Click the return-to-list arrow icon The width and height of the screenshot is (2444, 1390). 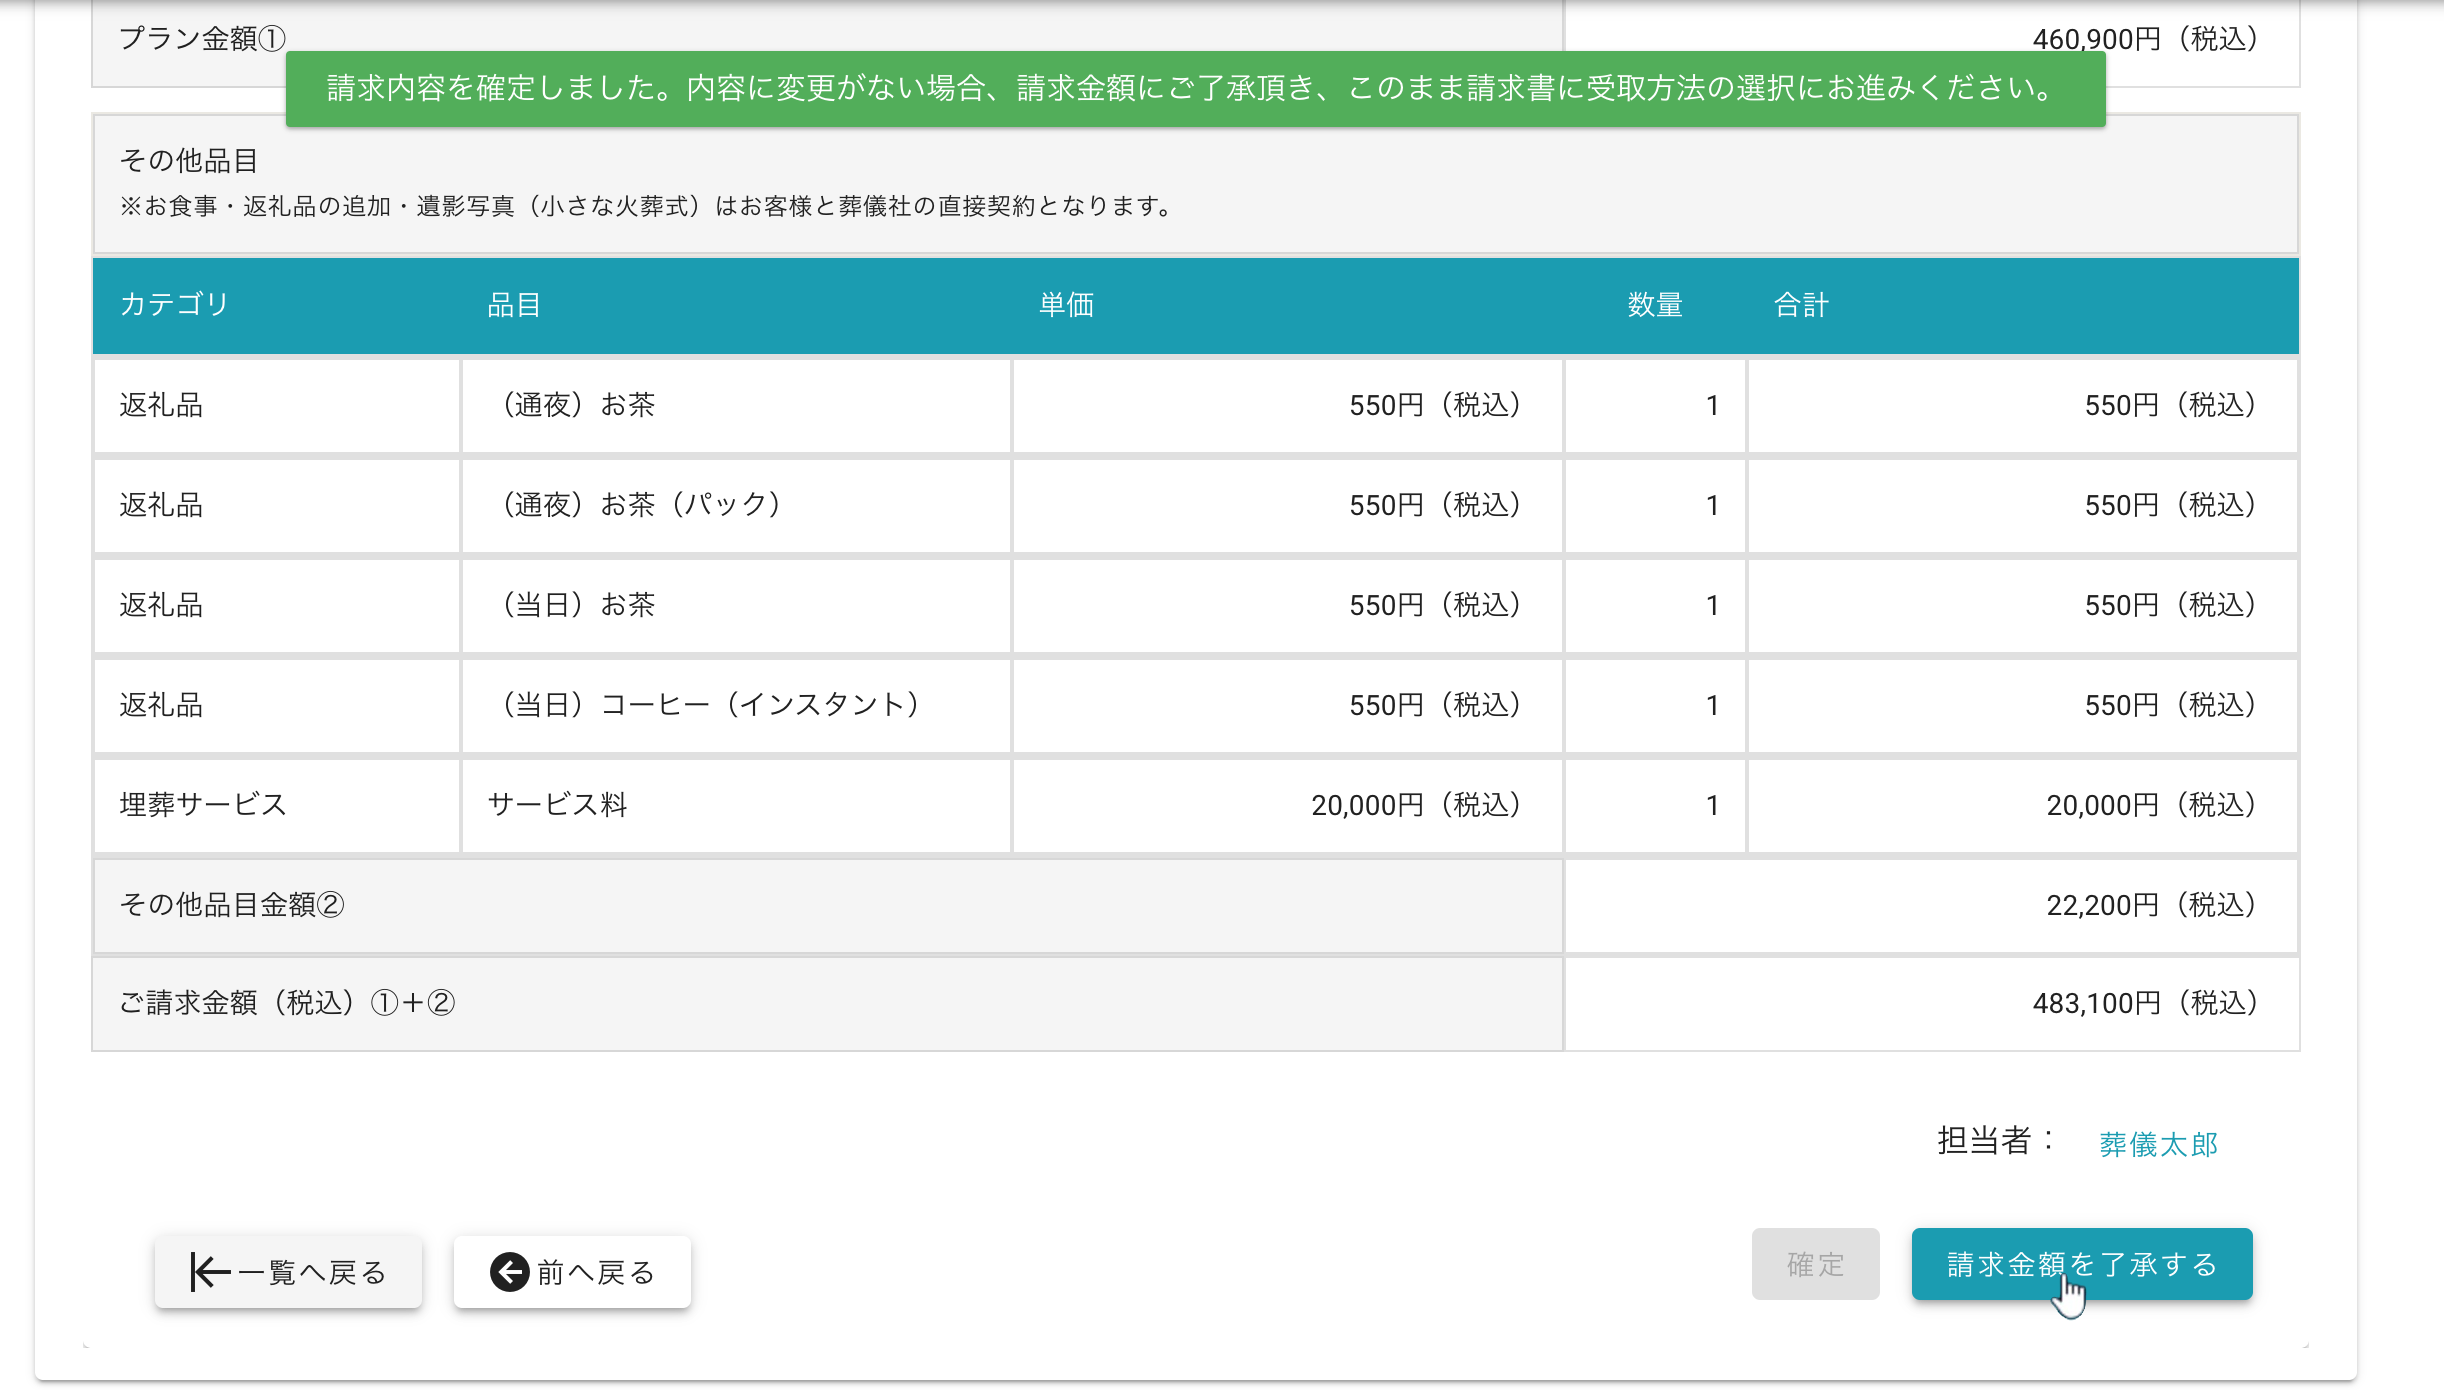pos(210,1272)
